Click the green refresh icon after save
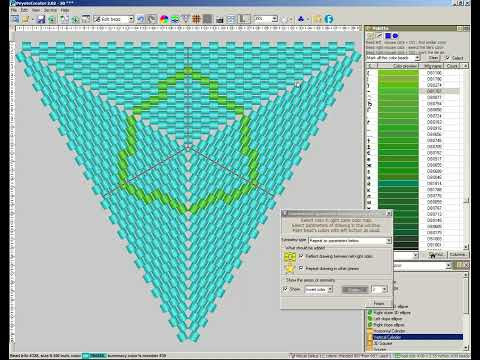 (52, 19)
